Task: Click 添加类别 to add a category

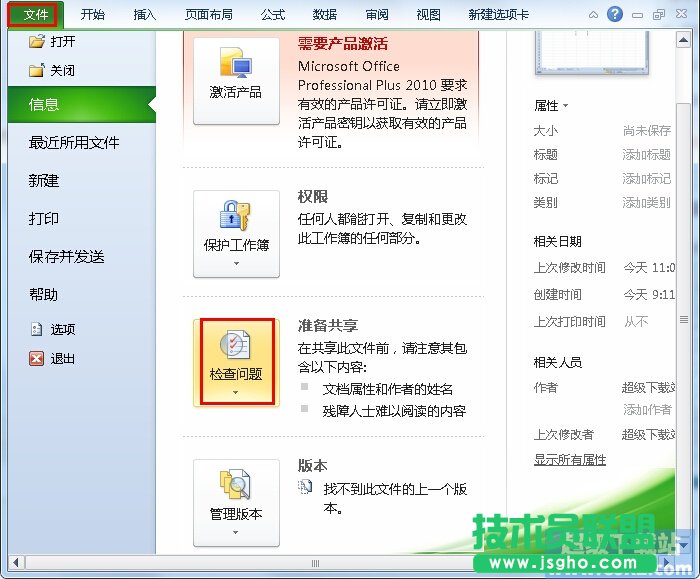Action: tap(646, 203)
